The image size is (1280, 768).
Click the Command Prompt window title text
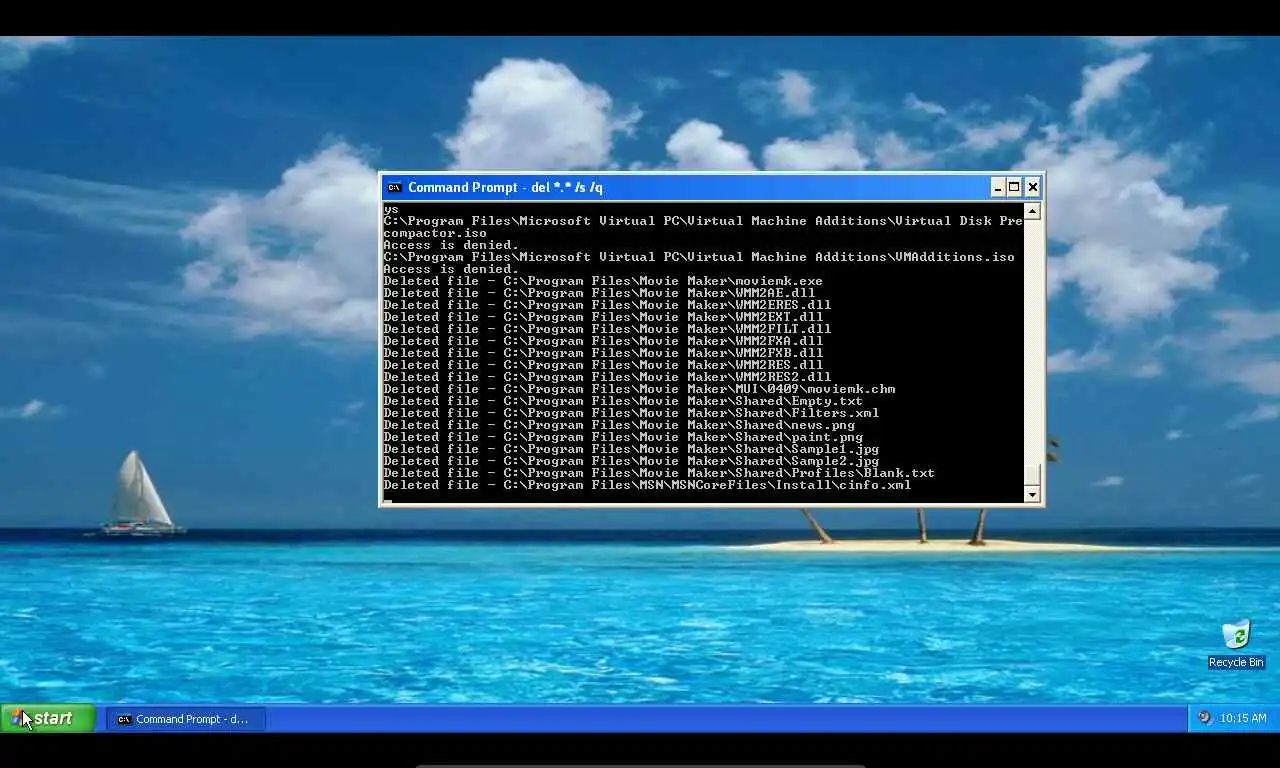coord(505,187)
